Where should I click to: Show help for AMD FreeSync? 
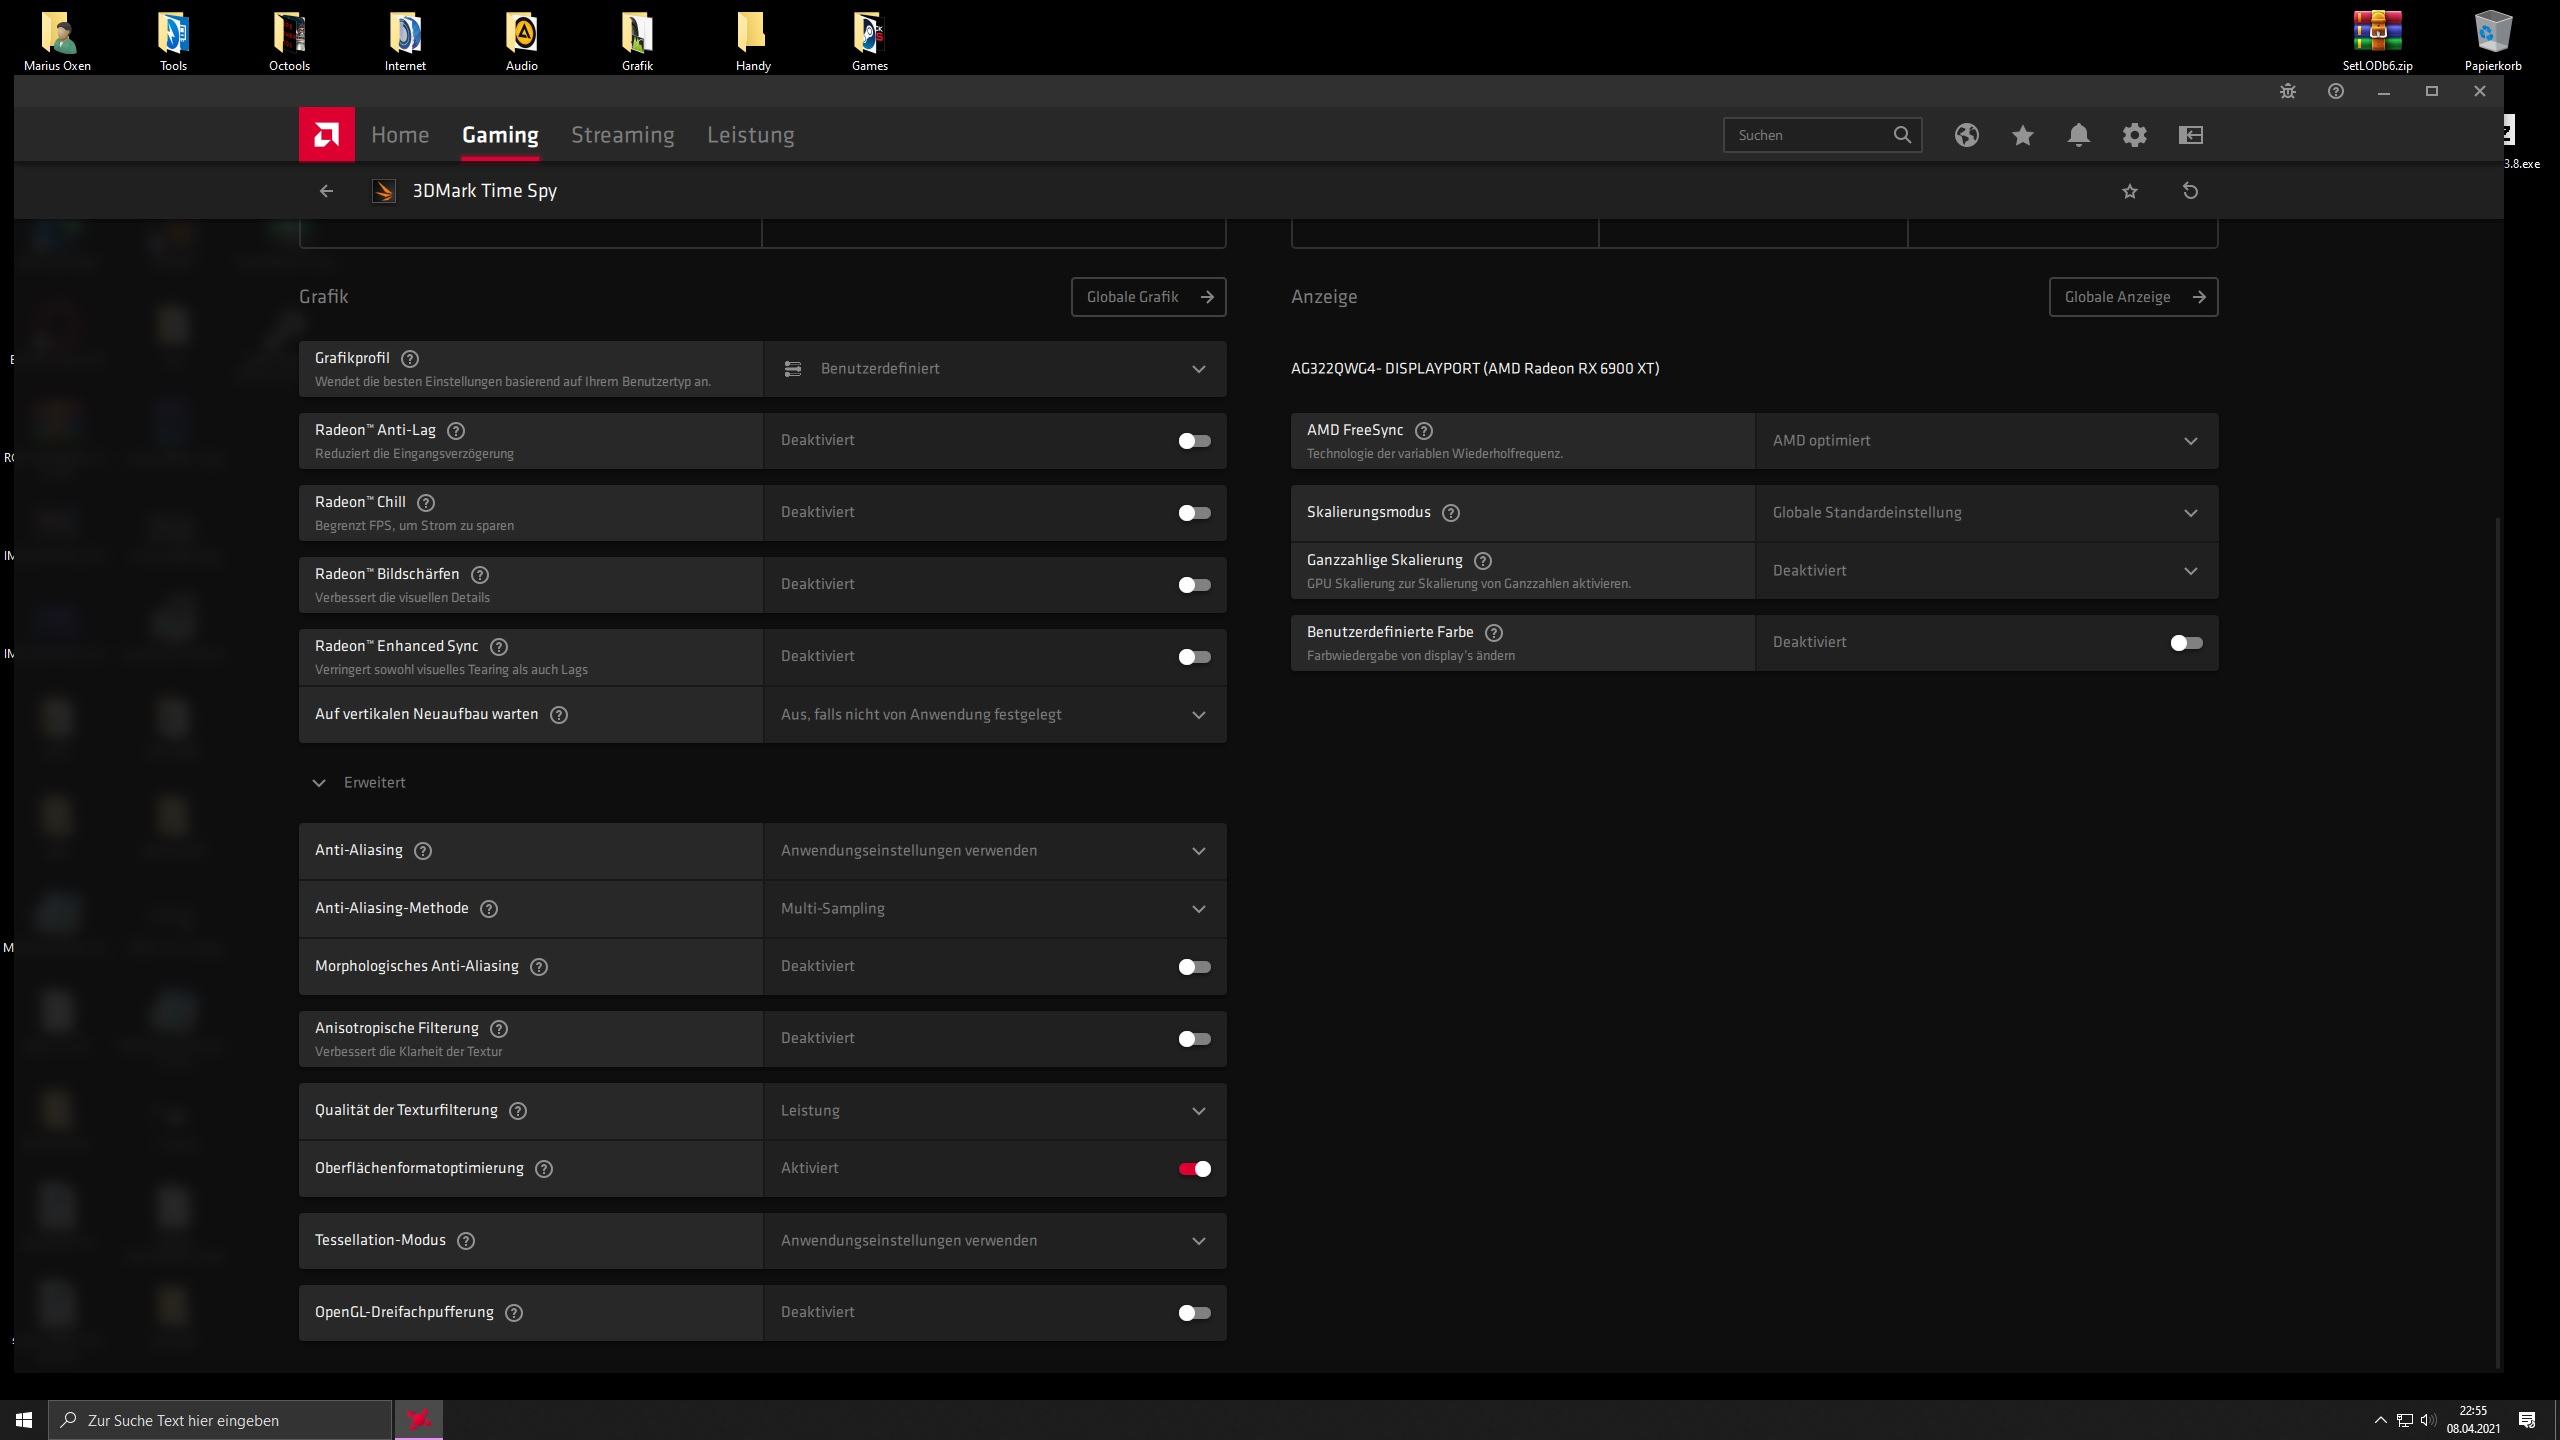point(1423,430)
